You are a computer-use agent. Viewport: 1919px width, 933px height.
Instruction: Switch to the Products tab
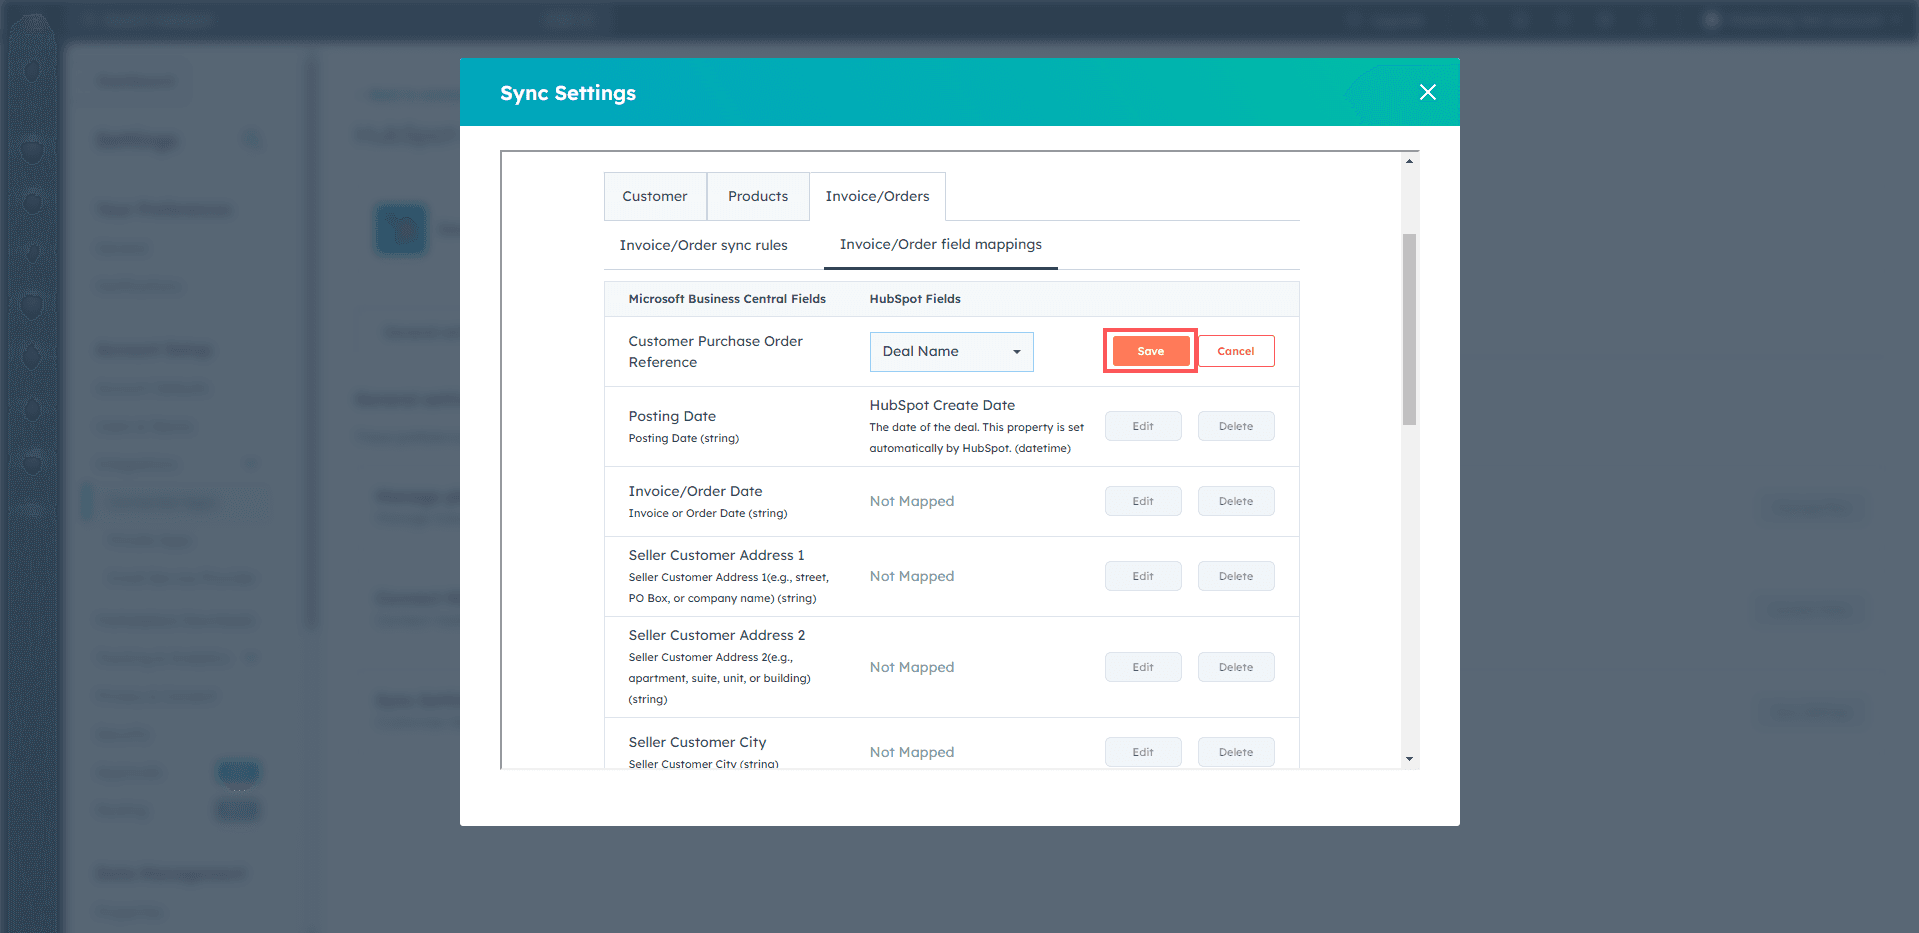(x=758, y=196)
